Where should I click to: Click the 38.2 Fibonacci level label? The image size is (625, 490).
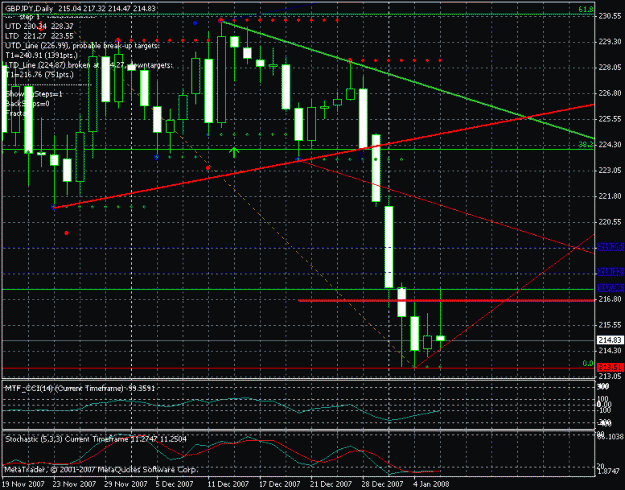tap(586, 145)
